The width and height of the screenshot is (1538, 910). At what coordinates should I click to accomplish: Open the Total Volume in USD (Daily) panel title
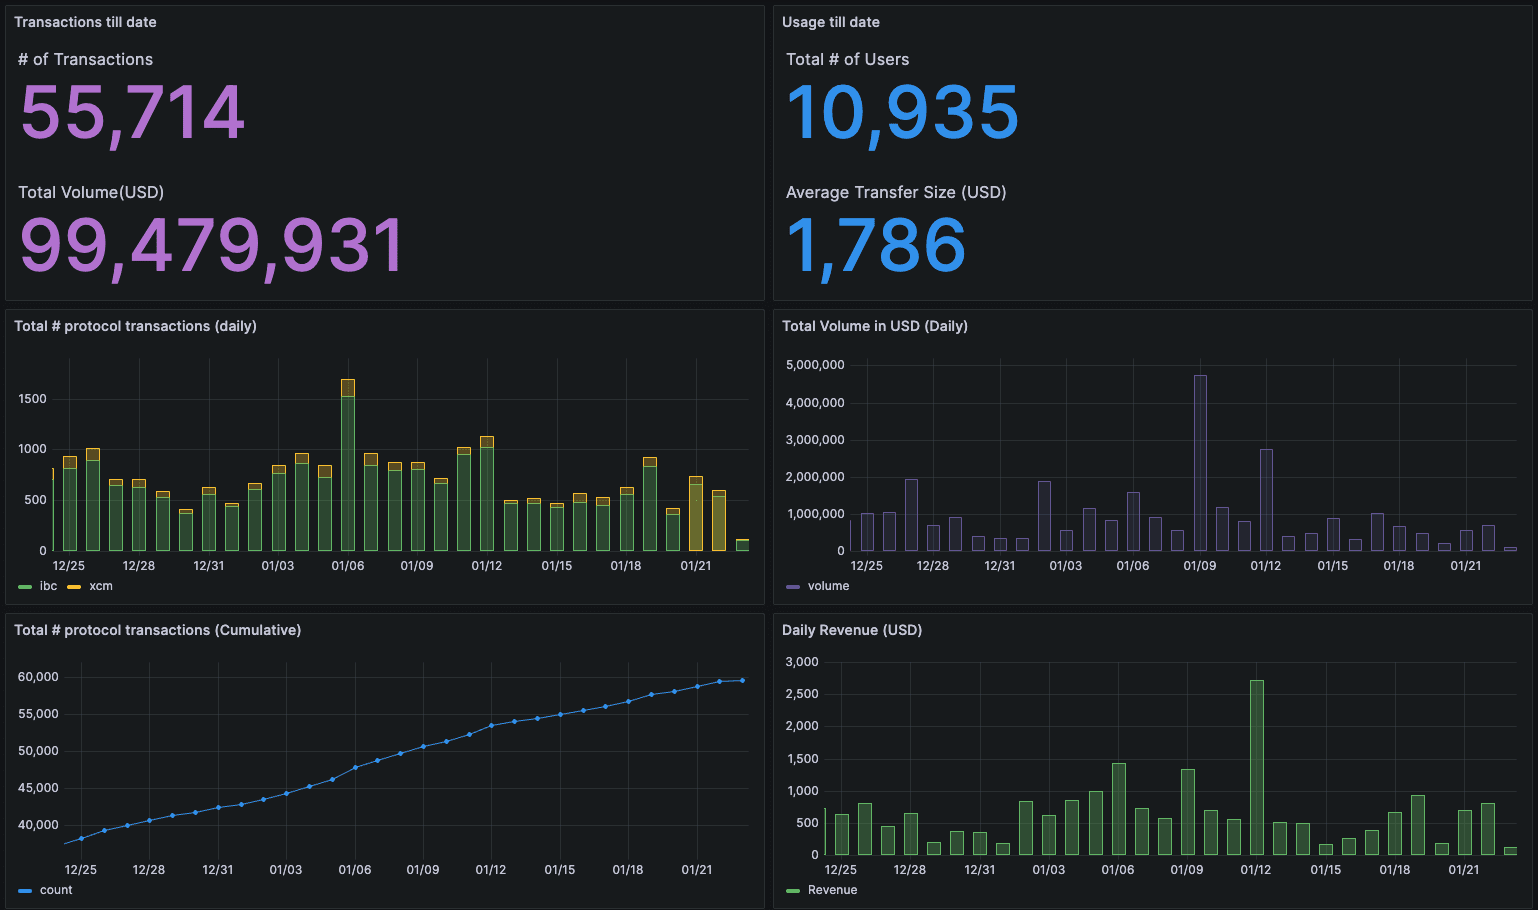point(874,326)
